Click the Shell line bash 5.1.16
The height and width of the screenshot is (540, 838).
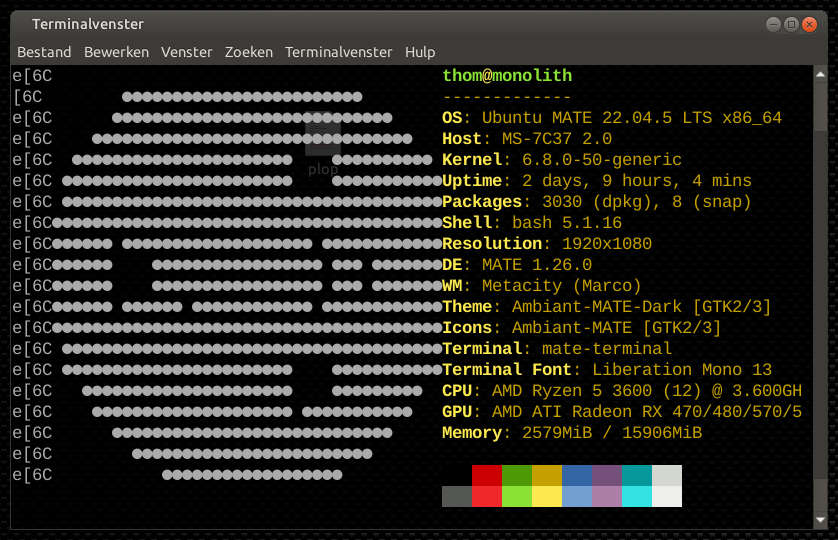click(x=532, y=223)
